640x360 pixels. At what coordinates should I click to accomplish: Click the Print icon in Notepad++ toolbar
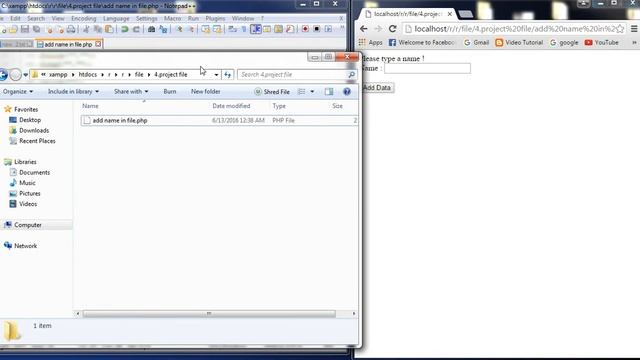(71, 29)
